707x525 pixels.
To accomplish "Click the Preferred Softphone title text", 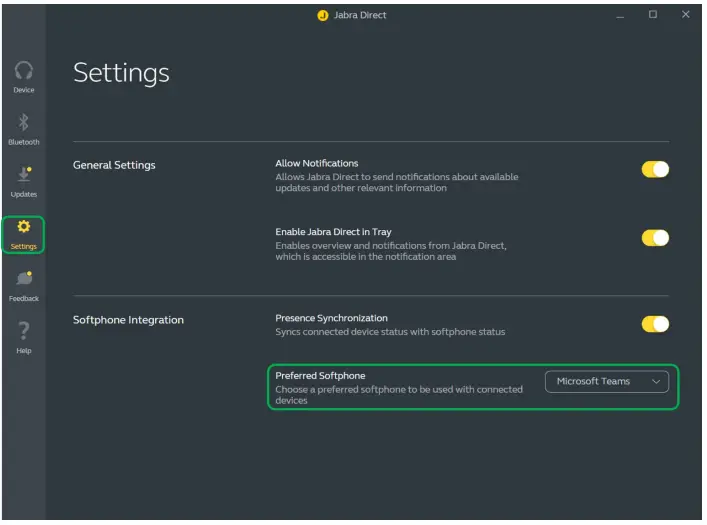I will tap(320, 376).
